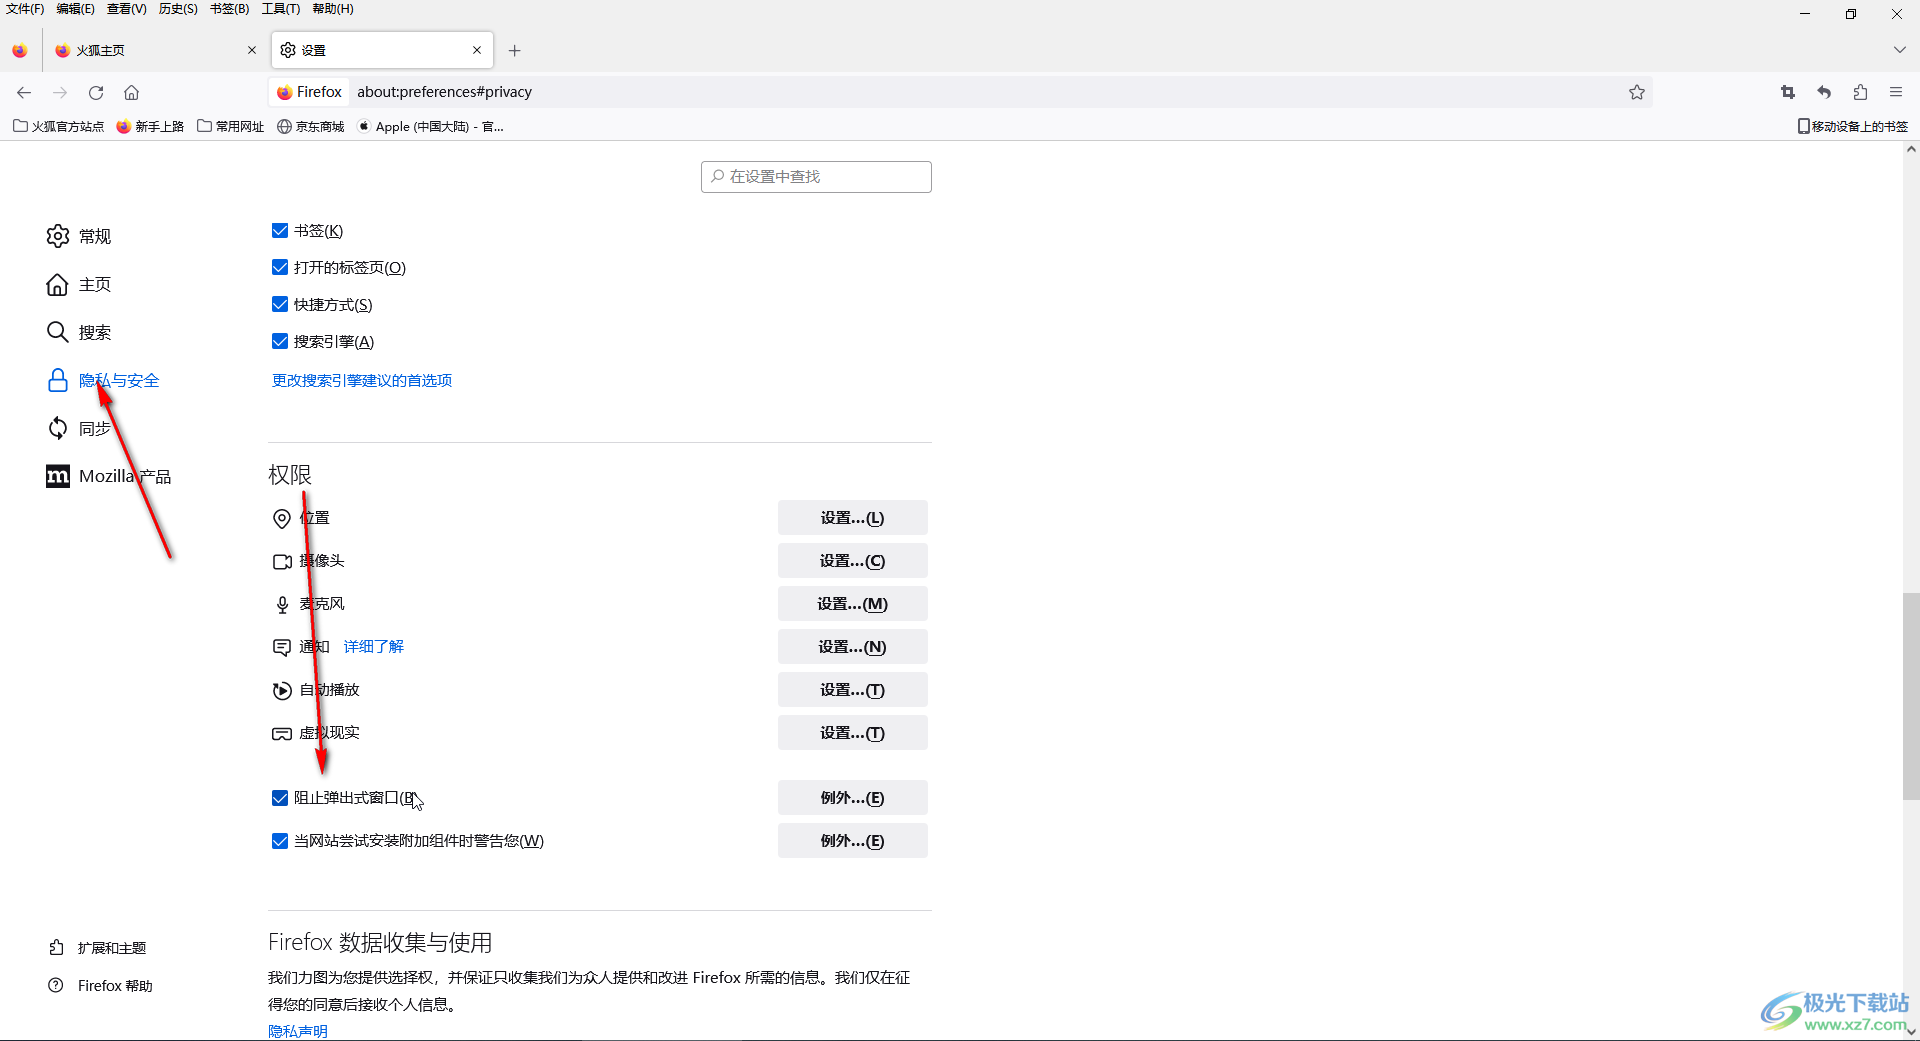Open the 文件(F) menu

[25, 9]
